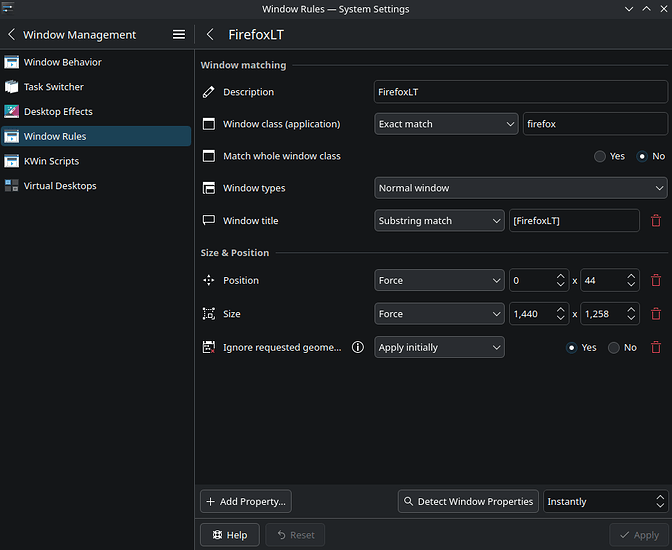Image resolution: width=672 pixels, height=550 pixels.
Task: Open the sidebar hamburger menu
Action: point(179,34)
